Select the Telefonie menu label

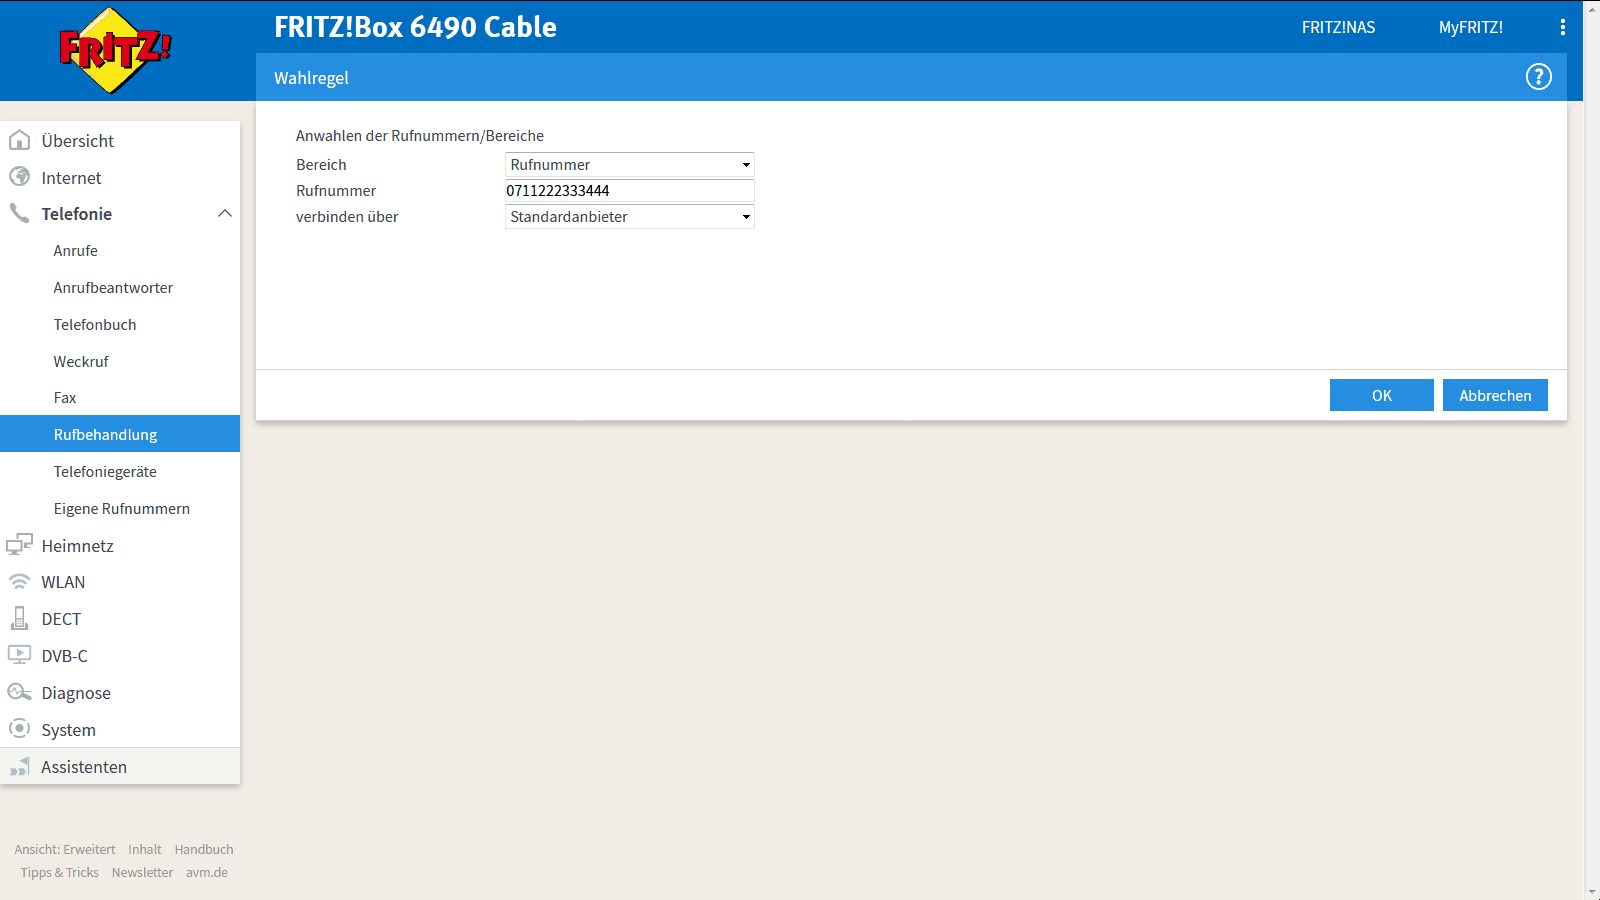coord(77,214)
